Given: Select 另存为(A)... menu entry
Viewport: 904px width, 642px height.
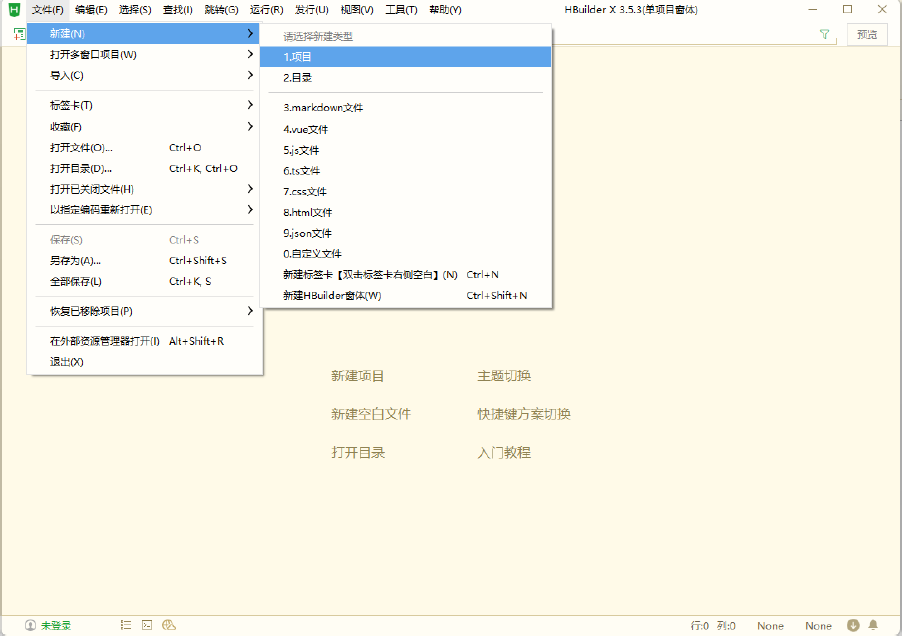Looking at the screenshot, I should pyautogui.click(x=145, y=260).
